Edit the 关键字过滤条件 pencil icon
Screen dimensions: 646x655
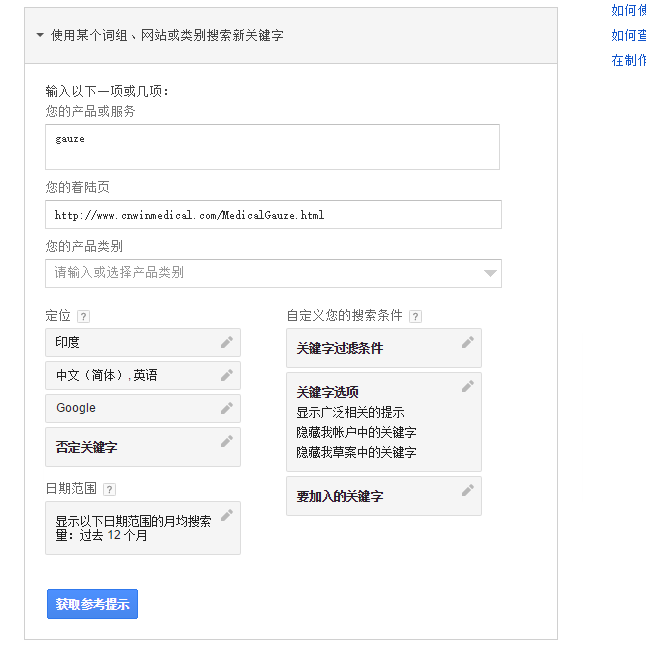point(468,343)
